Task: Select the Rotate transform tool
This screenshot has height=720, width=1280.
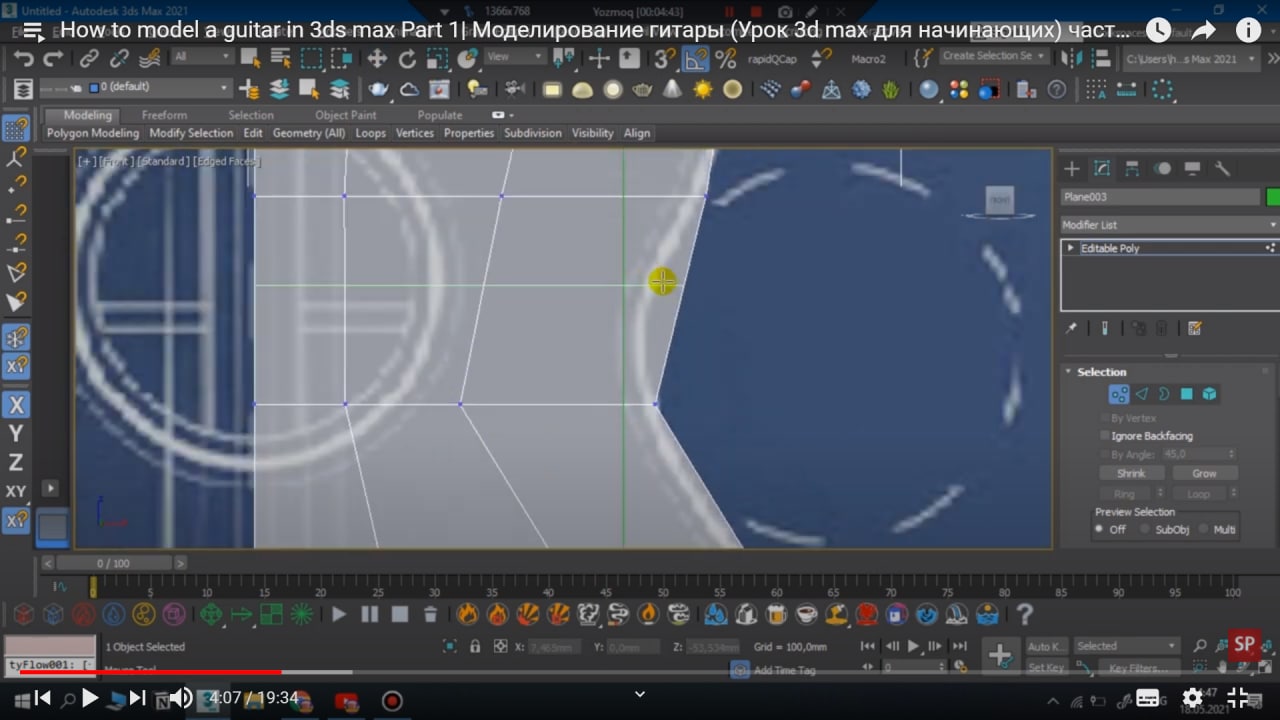Action: 407,58
